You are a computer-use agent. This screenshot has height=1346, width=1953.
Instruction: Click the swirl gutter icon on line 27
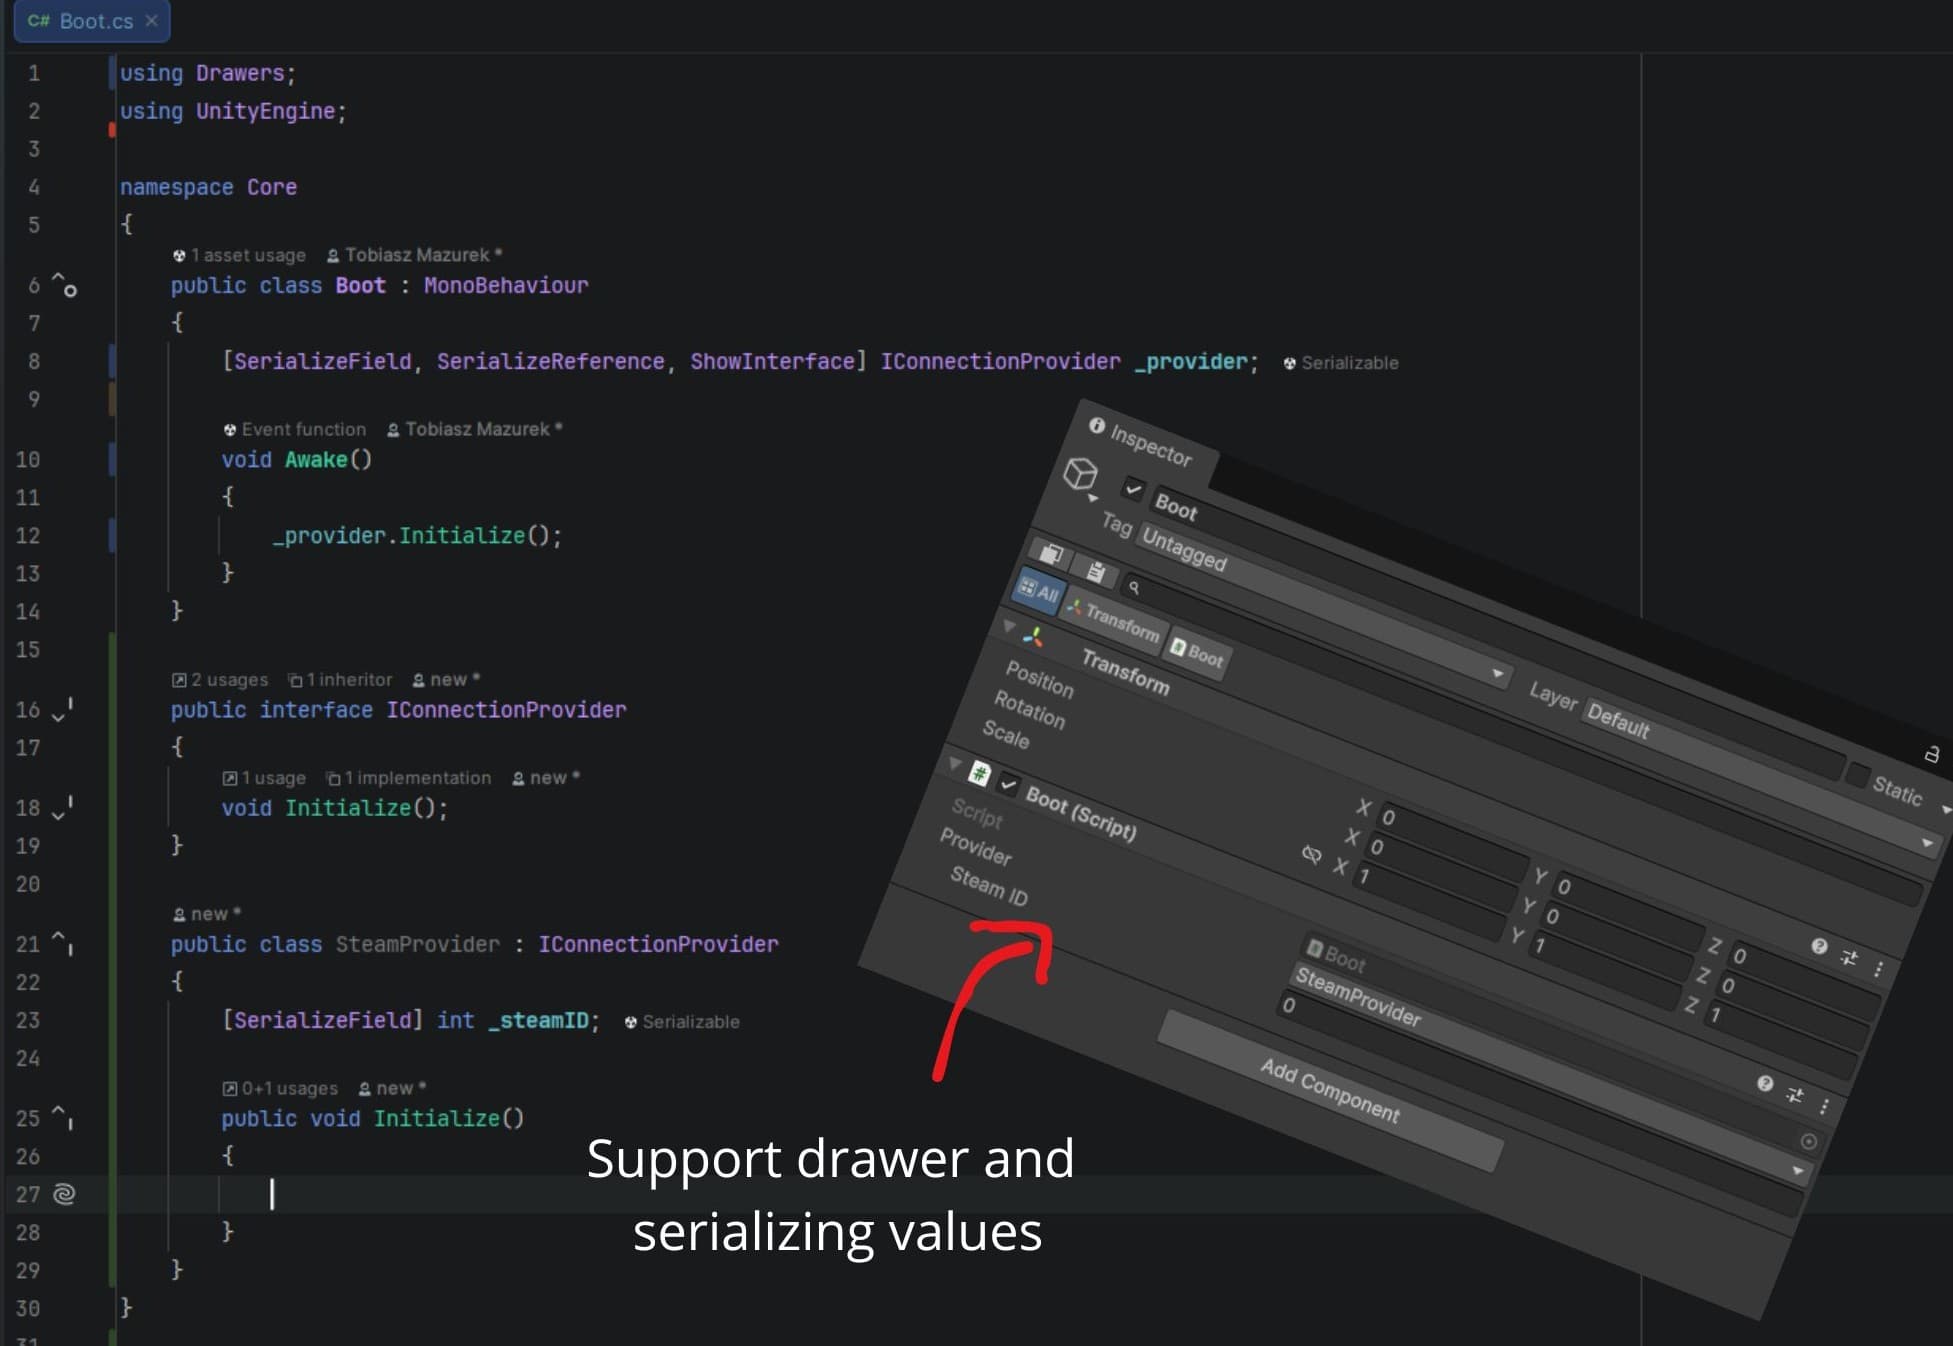click(x=64, y=1194)
